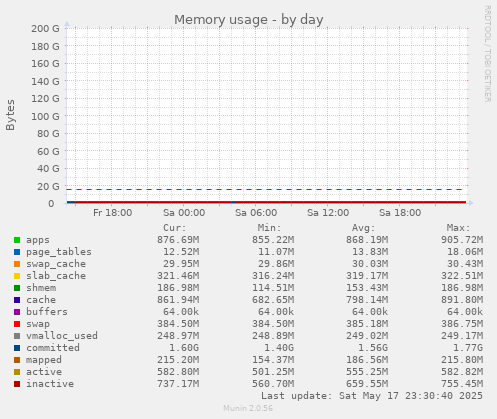497x419 pixels.
Task: Click the indigo cache legend swatch
Action: pyautogui.click(x=17, y=300)
